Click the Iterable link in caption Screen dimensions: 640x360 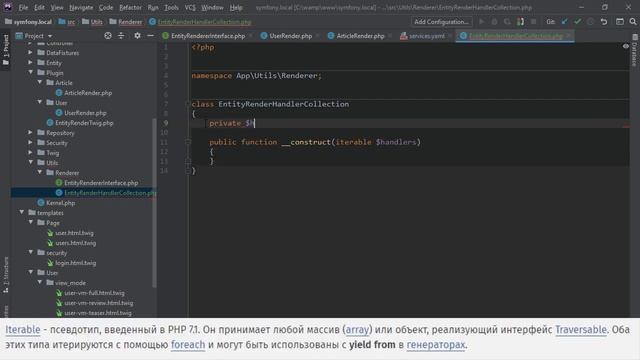[x=23, y=330]
